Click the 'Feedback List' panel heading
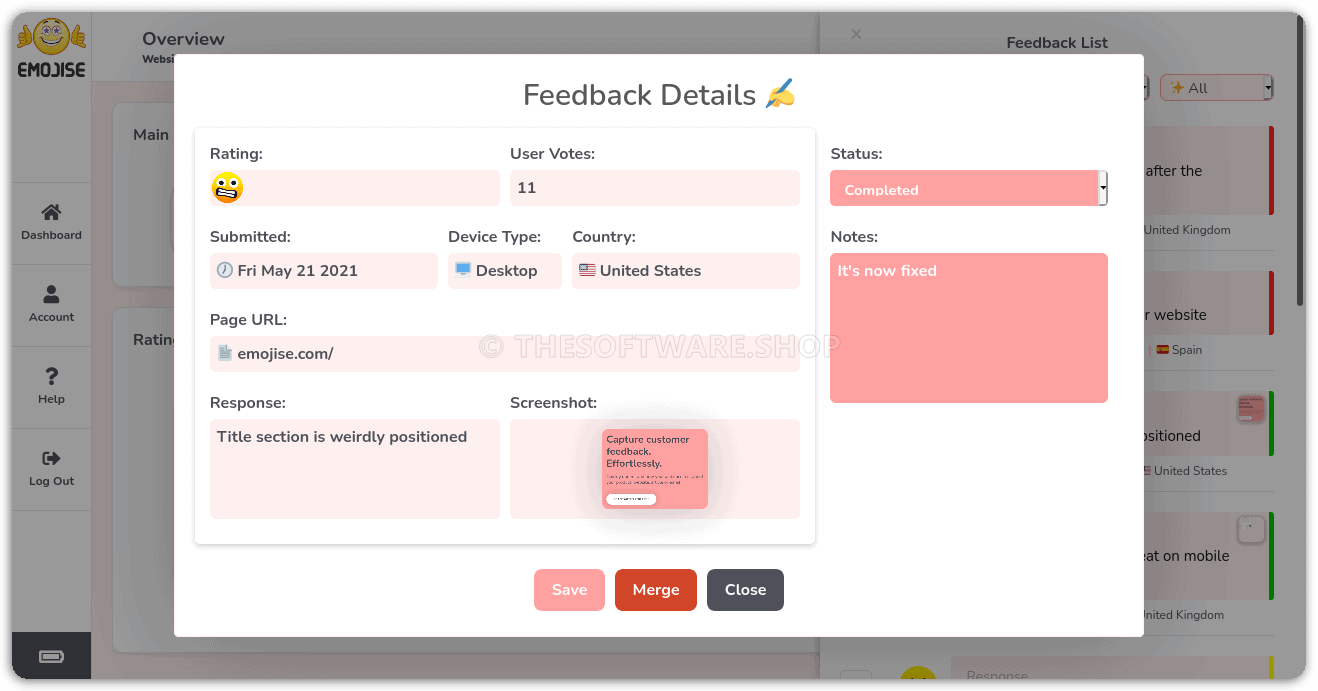1318x691 pixels. (1057, 43)
